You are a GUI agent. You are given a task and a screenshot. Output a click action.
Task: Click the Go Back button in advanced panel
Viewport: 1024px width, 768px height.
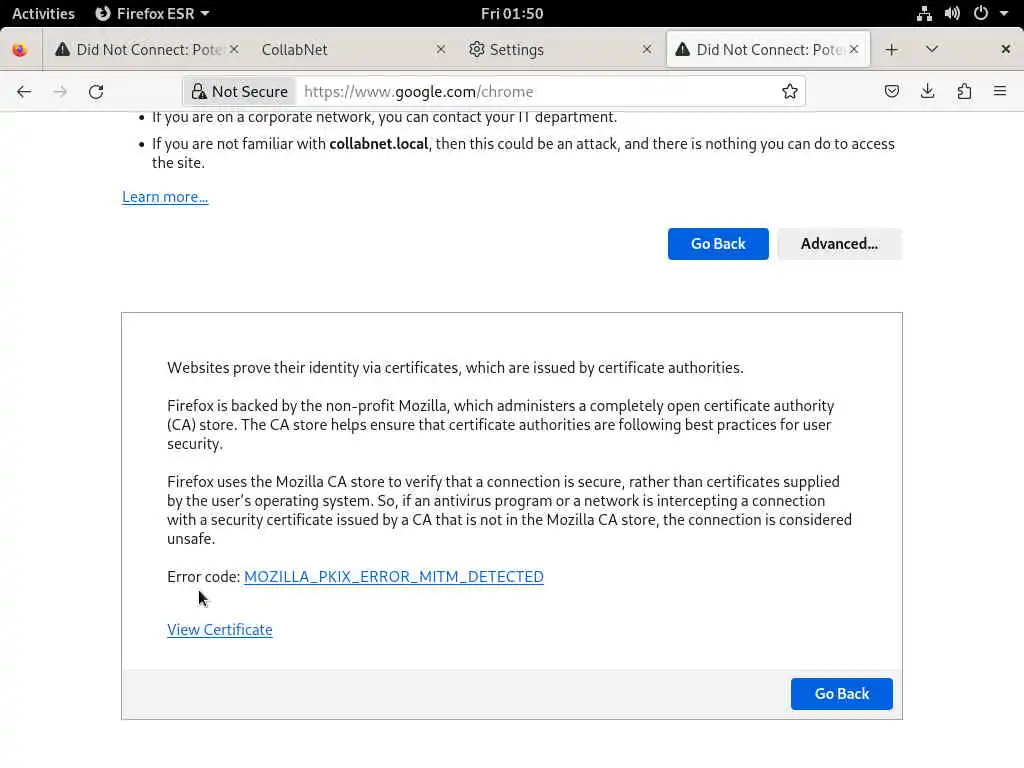841,694
